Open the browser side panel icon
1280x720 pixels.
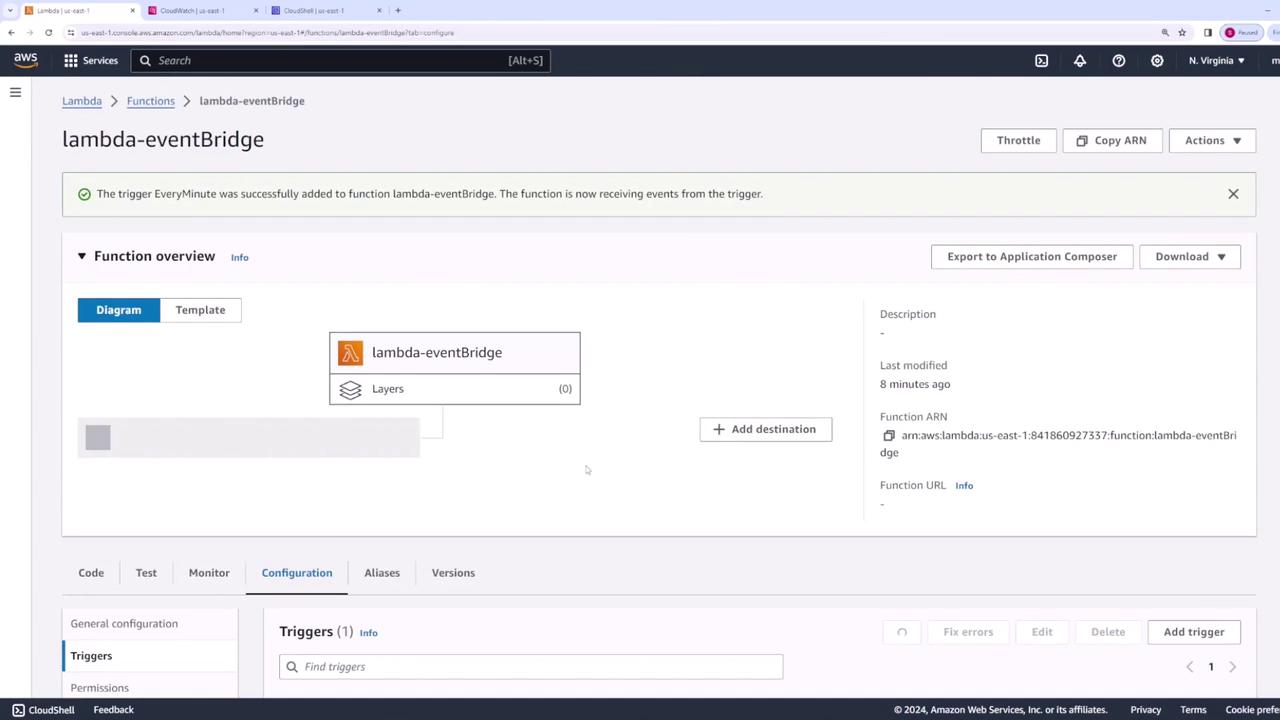click(x=1208, y=32)
